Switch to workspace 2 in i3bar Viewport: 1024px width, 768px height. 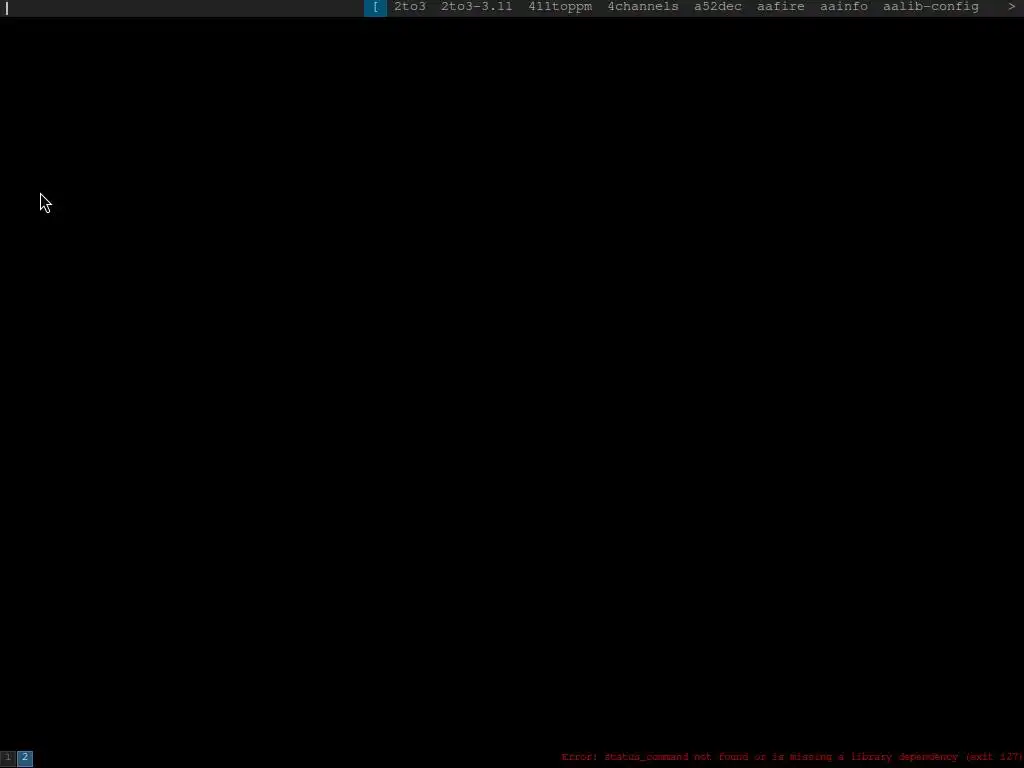[25, 758]
